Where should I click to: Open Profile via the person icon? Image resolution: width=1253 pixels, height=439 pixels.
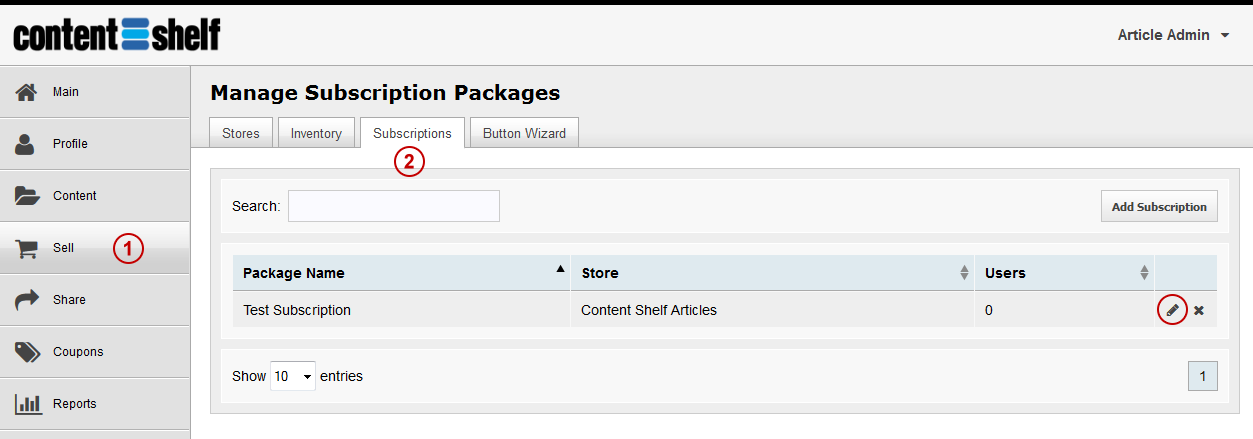(x=26, y=144)
